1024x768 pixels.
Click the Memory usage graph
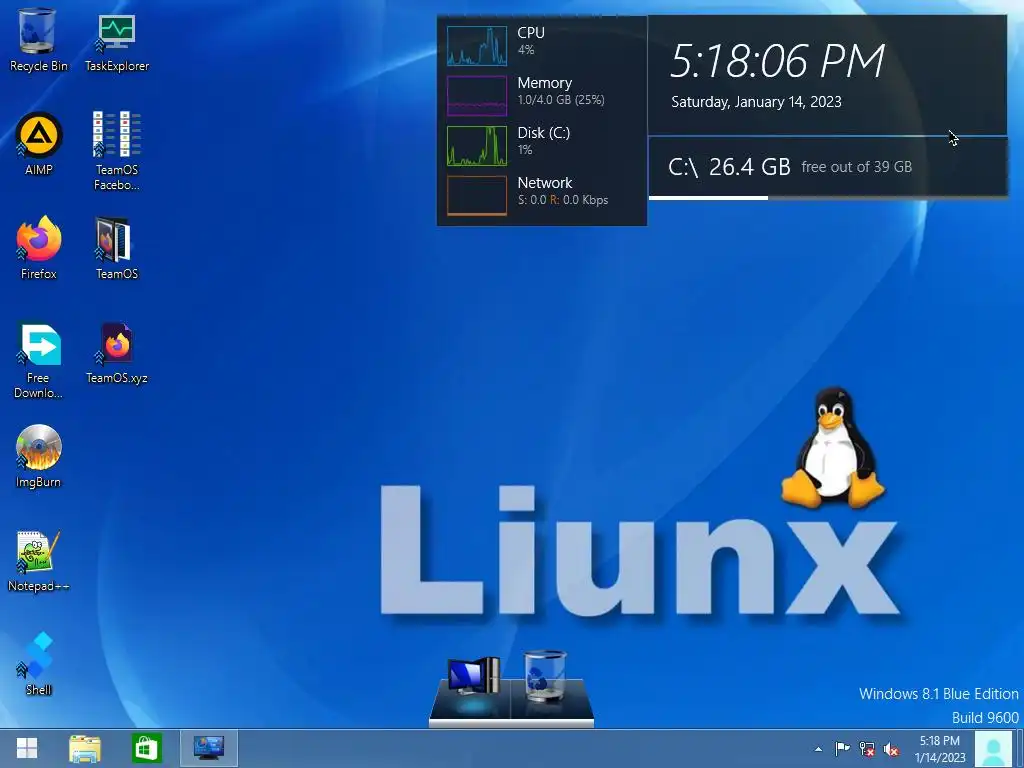tap(477, 95)
